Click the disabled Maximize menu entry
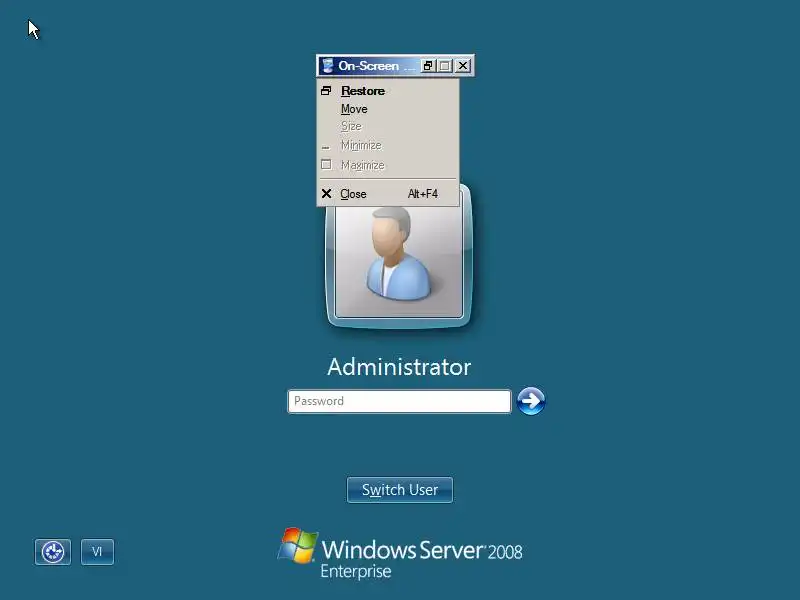This screenshot has height=600, width=800. click(x=388, y=165)
